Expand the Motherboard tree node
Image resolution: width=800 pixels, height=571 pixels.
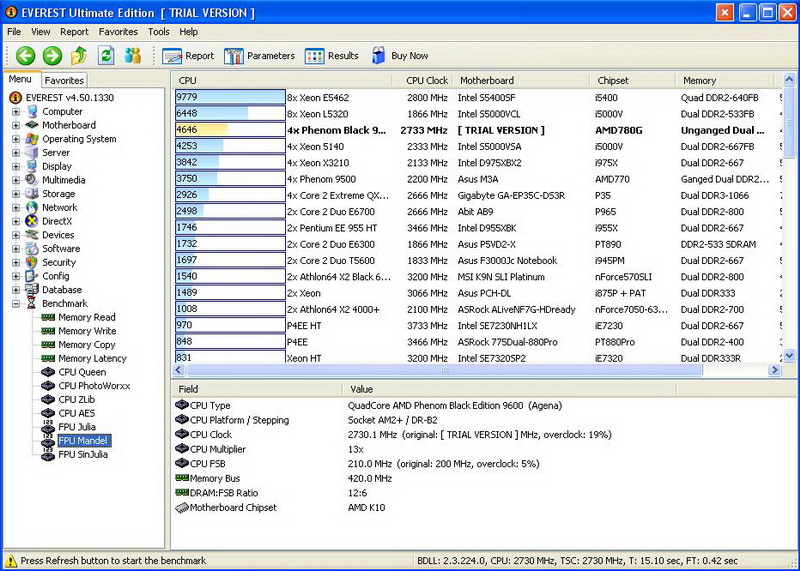point(16,125)
